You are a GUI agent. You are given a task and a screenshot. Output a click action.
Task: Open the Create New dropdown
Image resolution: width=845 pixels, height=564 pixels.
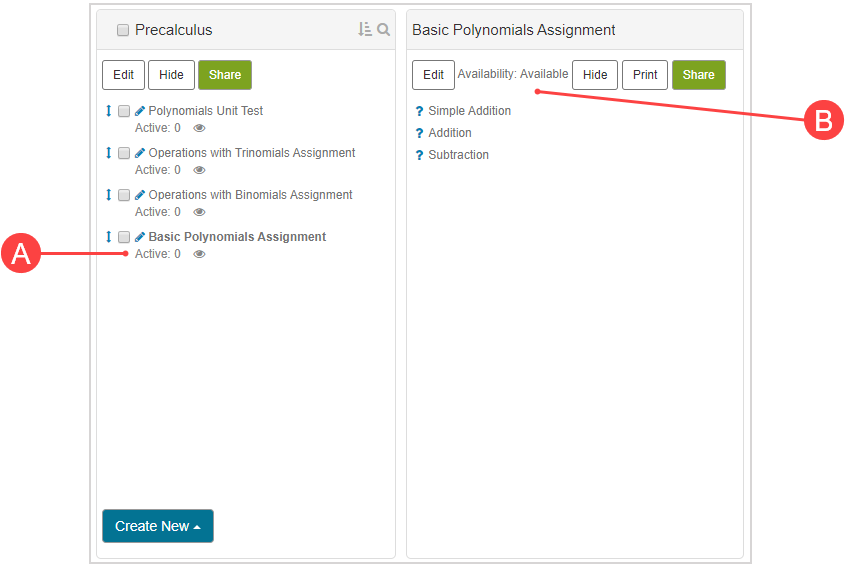(x=158, y=526)
